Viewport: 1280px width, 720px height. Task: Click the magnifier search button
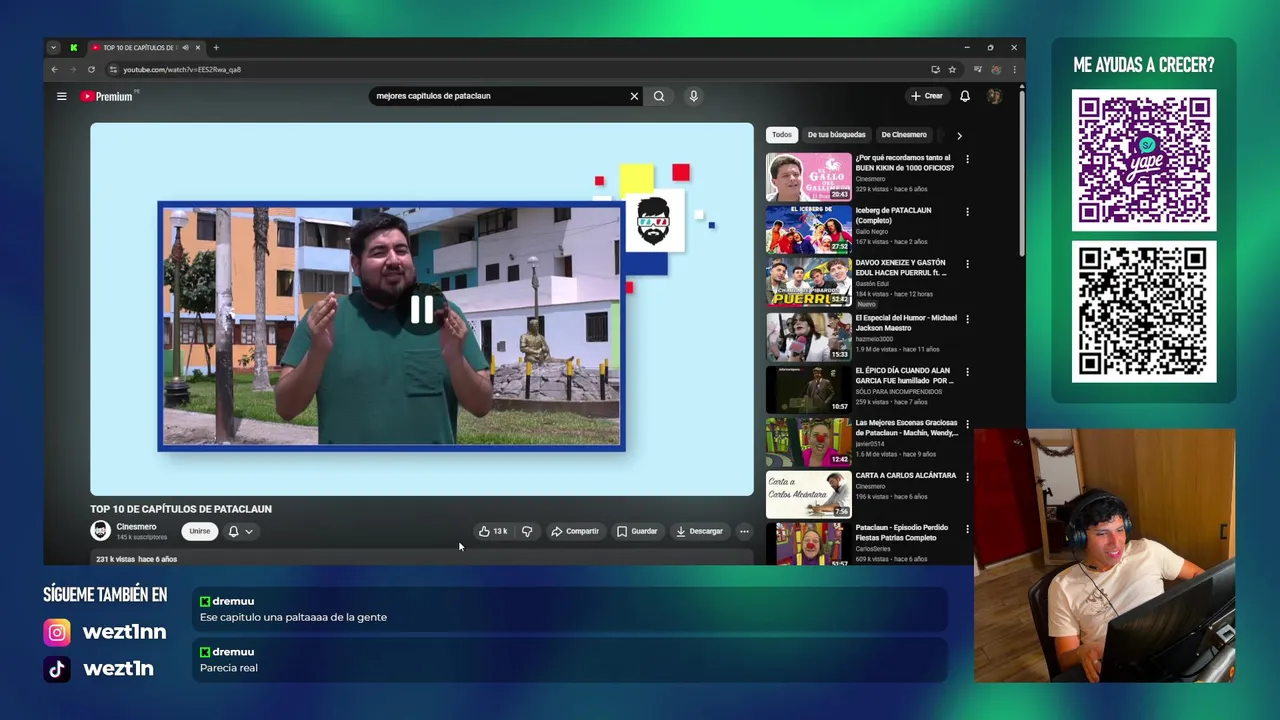pos(659,96)
